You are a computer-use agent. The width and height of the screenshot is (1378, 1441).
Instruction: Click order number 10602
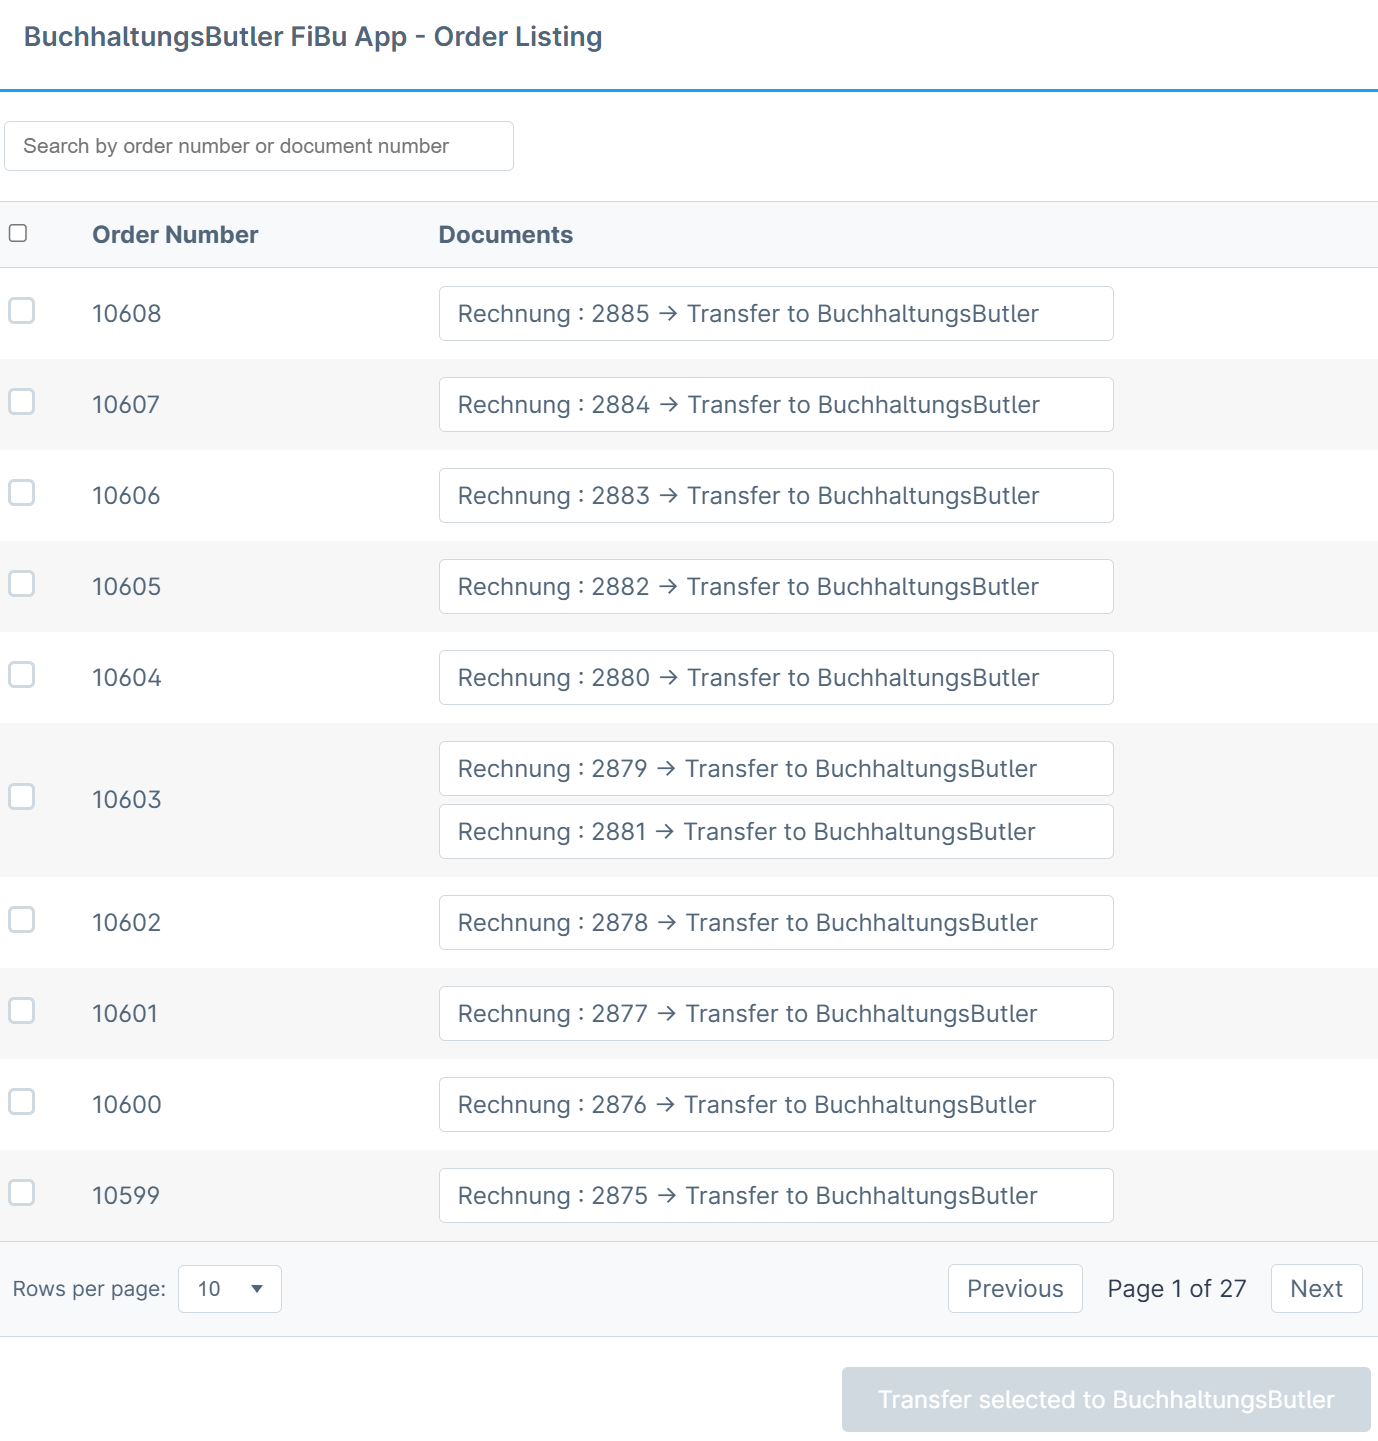(x=127, y=923)
